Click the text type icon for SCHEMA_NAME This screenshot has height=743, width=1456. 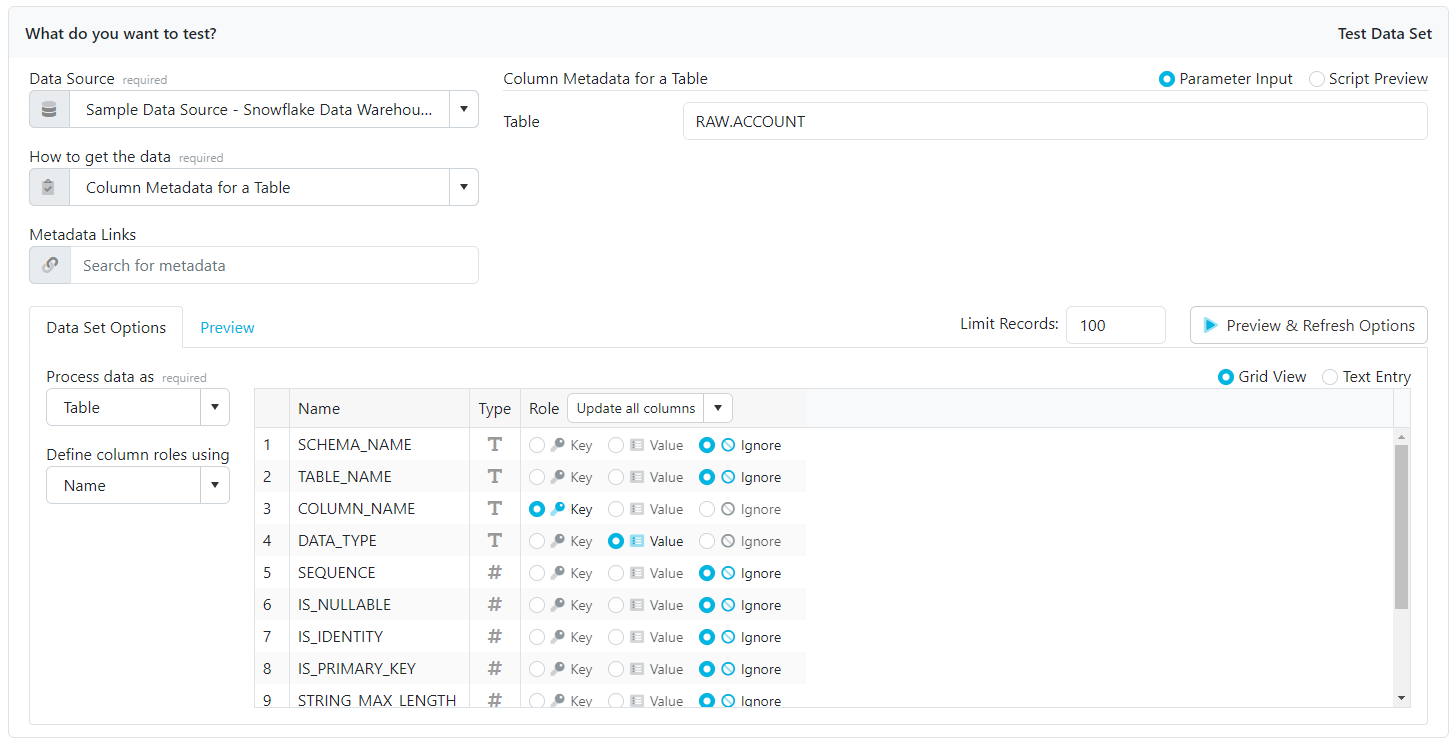(x=494, y=445)
